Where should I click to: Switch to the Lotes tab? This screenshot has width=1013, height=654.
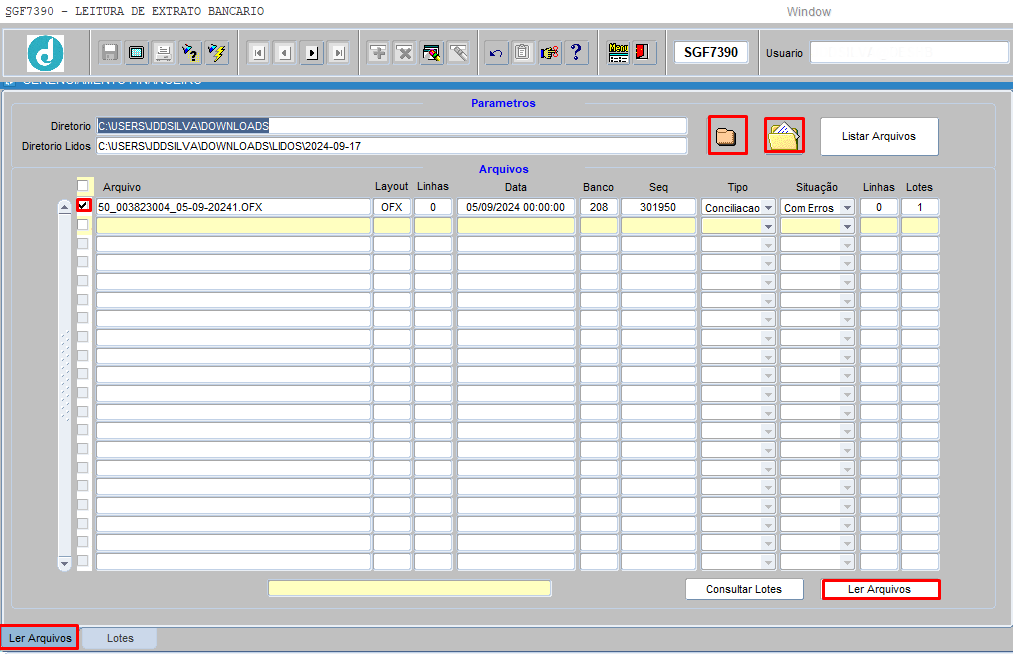click(x=120, y=638)
